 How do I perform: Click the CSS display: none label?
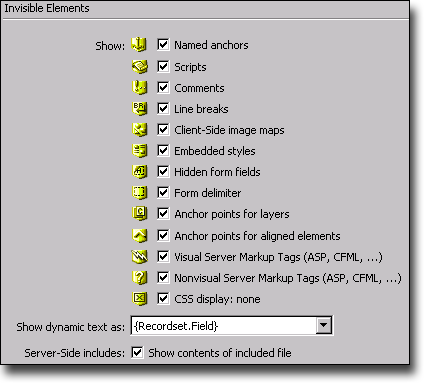tap(217, 299)
